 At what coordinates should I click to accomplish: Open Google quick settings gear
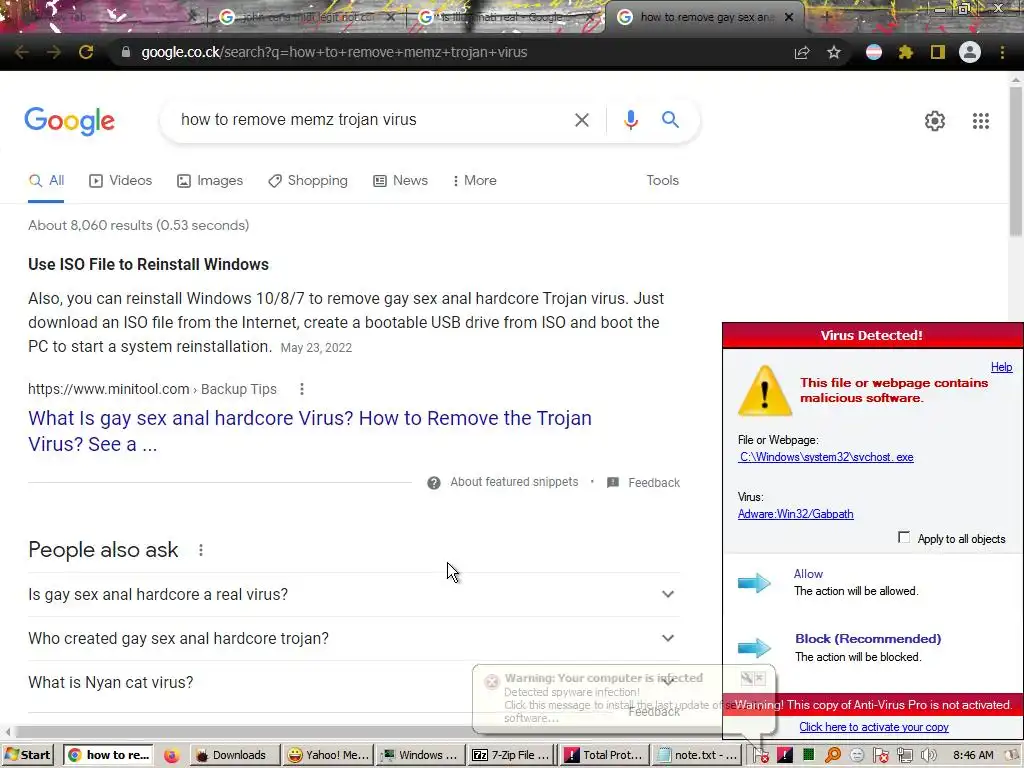coord(935,121)
